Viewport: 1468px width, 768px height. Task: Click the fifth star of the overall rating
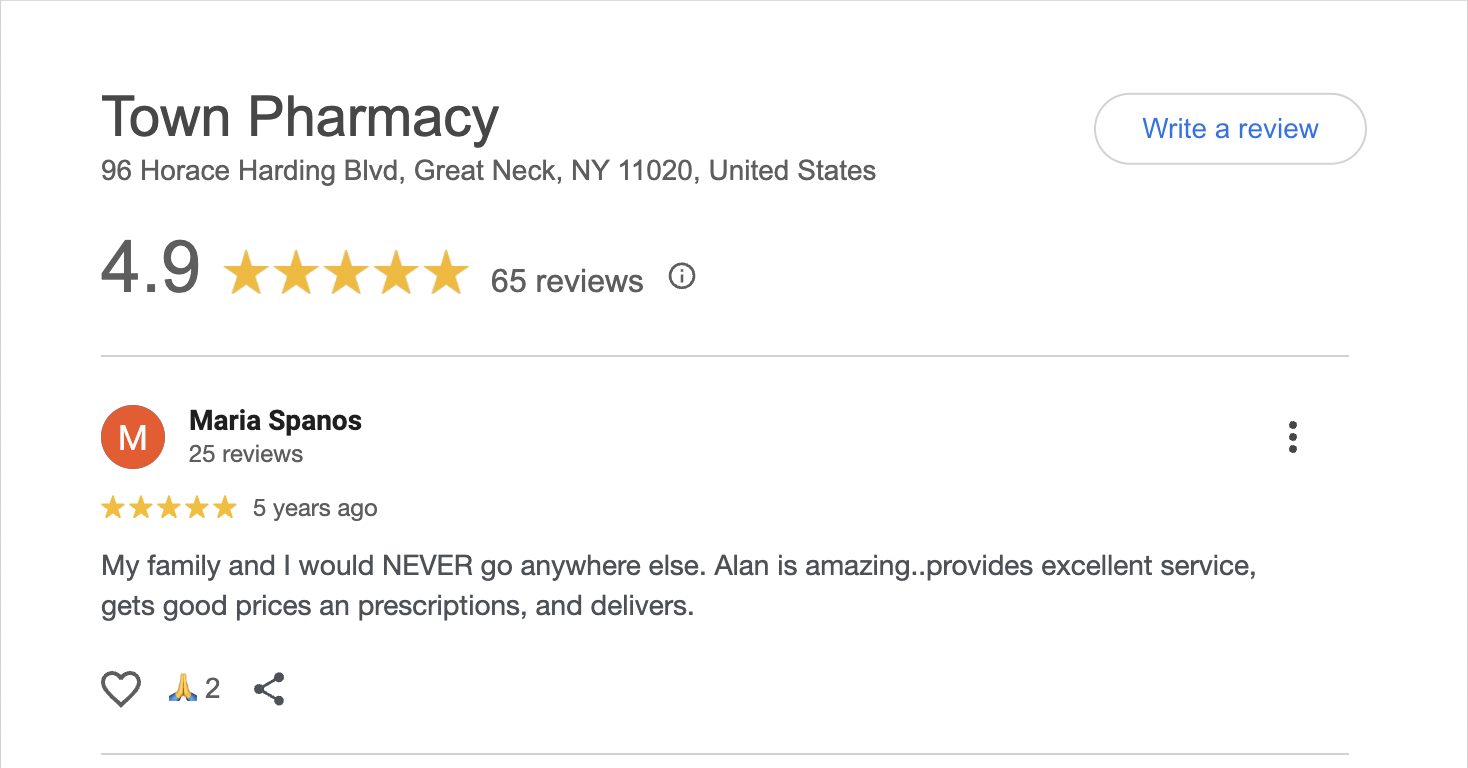pyautogui.click(x=446, y=274)
